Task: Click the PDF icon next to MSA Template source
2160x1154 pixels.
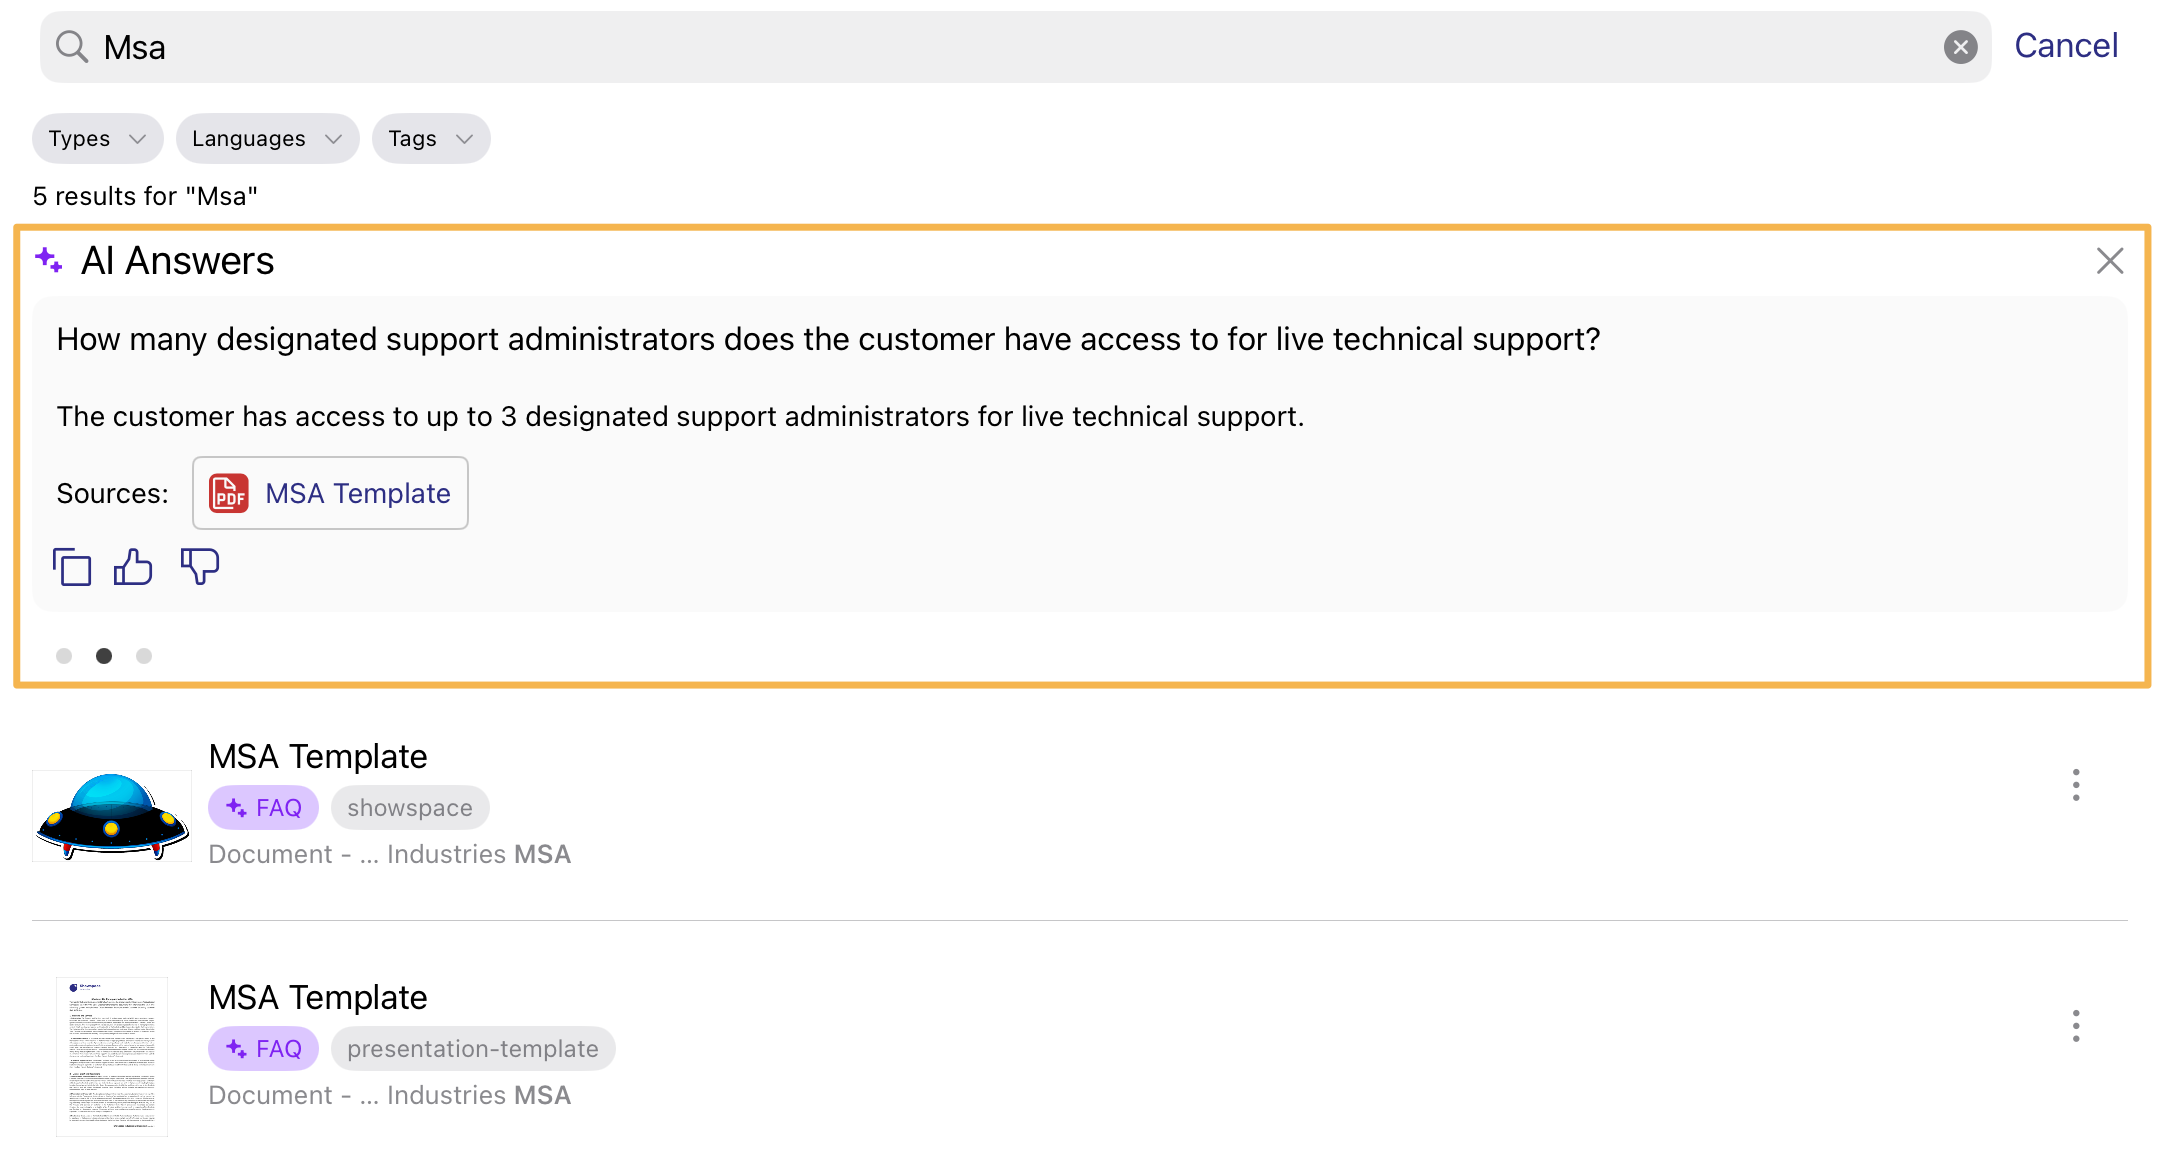Action: [x=228, y=492]
